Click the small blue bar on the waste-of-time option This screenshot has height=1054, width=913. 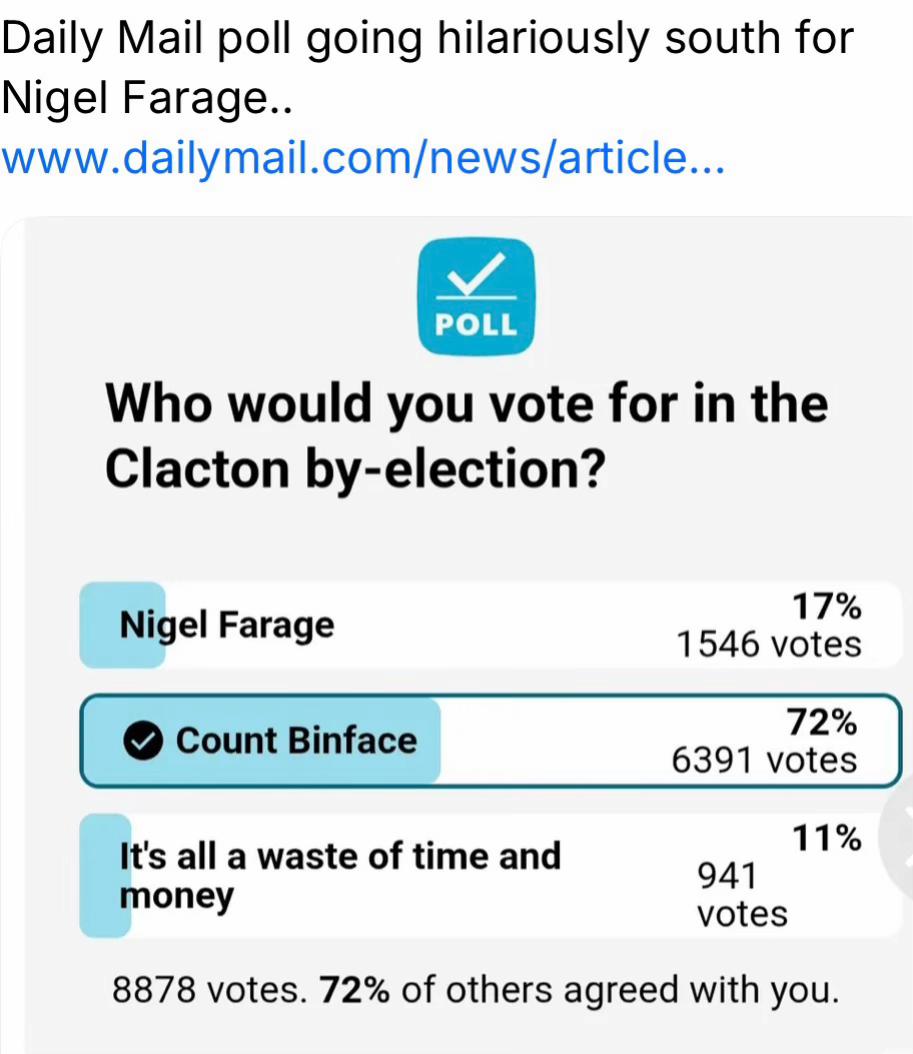105,876
